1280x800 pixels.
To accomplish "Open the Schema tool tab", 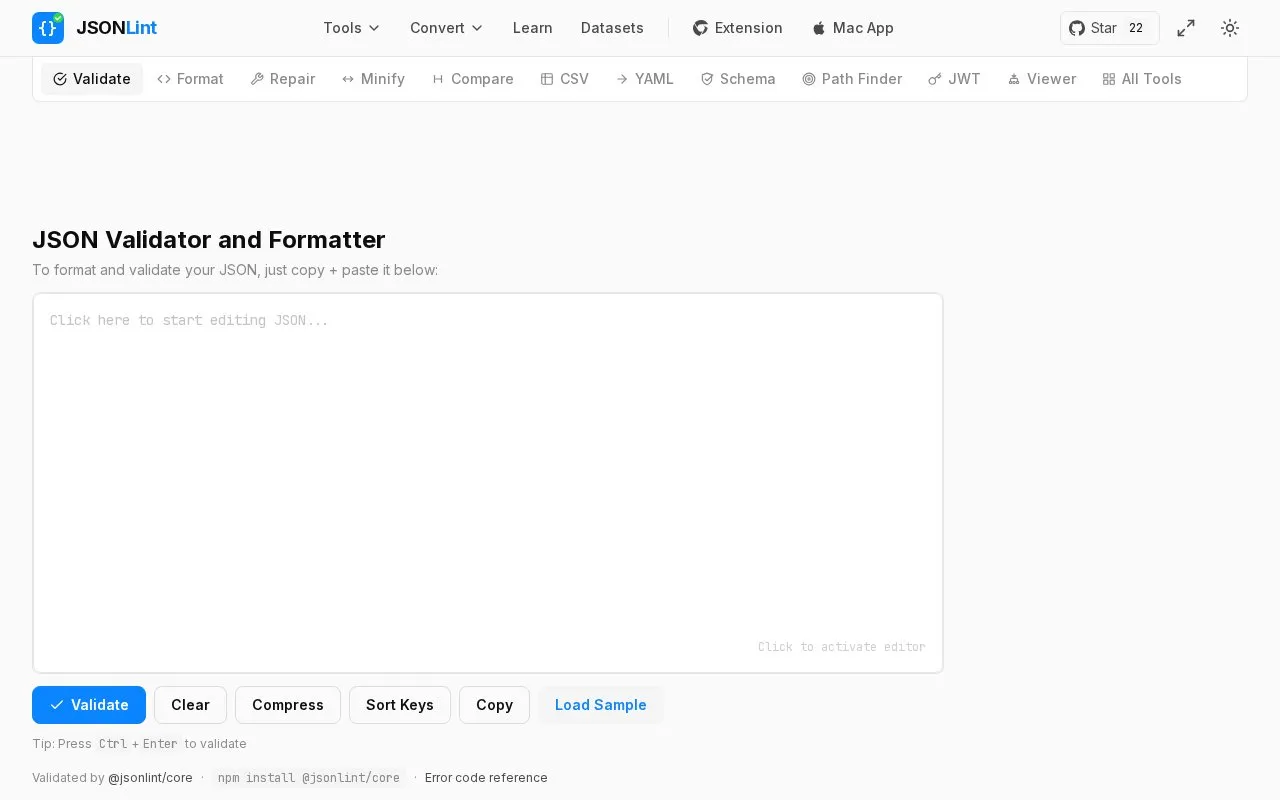I will [738, 79].
